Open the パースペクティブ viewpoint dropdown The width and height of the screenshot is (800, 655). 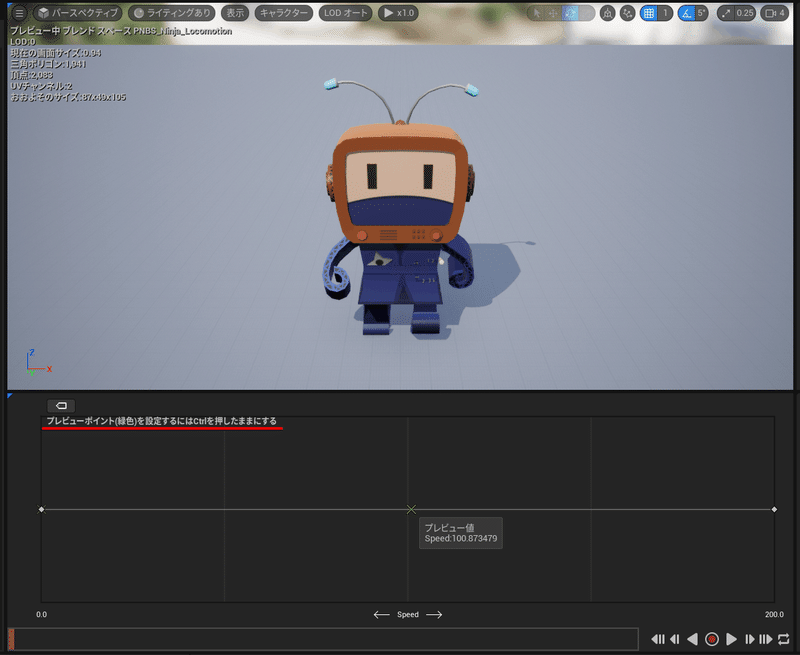tap(80, 13)
